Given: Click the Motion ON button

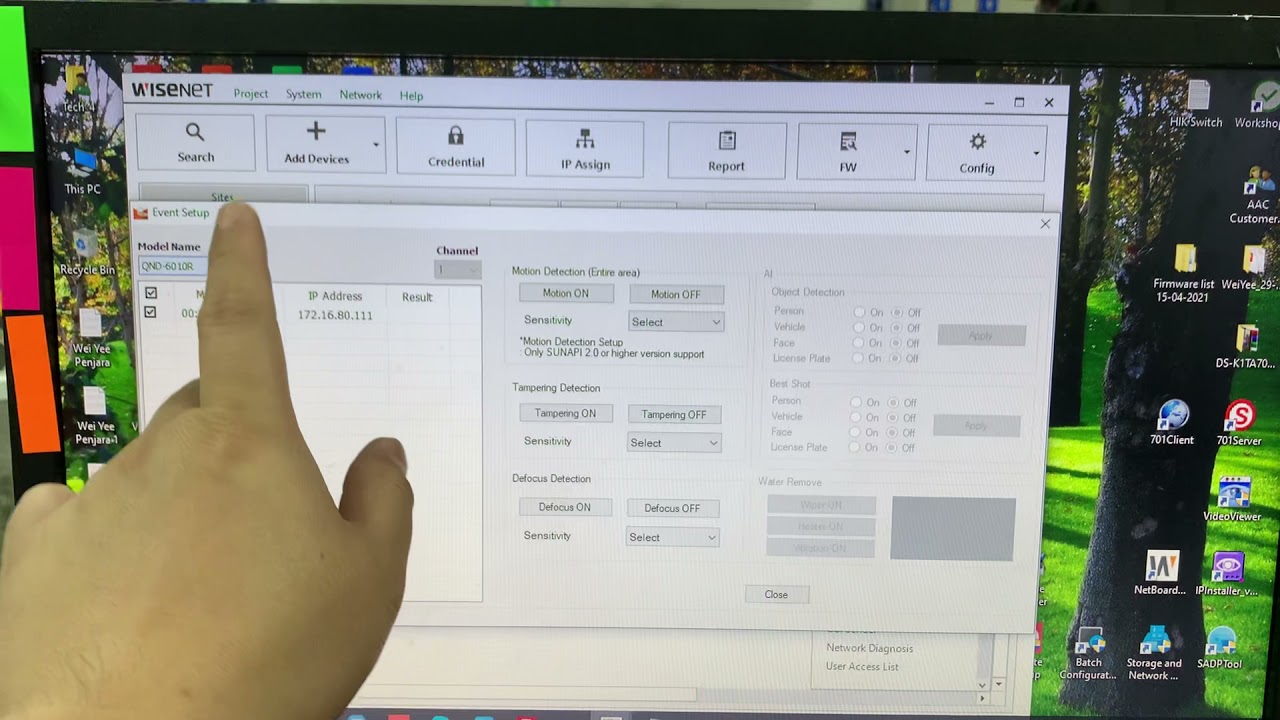Looking at the screenshot, I should pos(566,293).
